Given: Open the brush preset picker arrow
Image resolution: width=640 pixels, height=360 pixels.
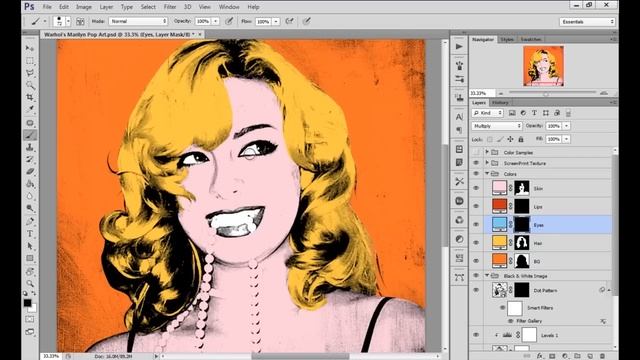Looking at the screenshot, I should pyautogui.click(x=68, y=21).
